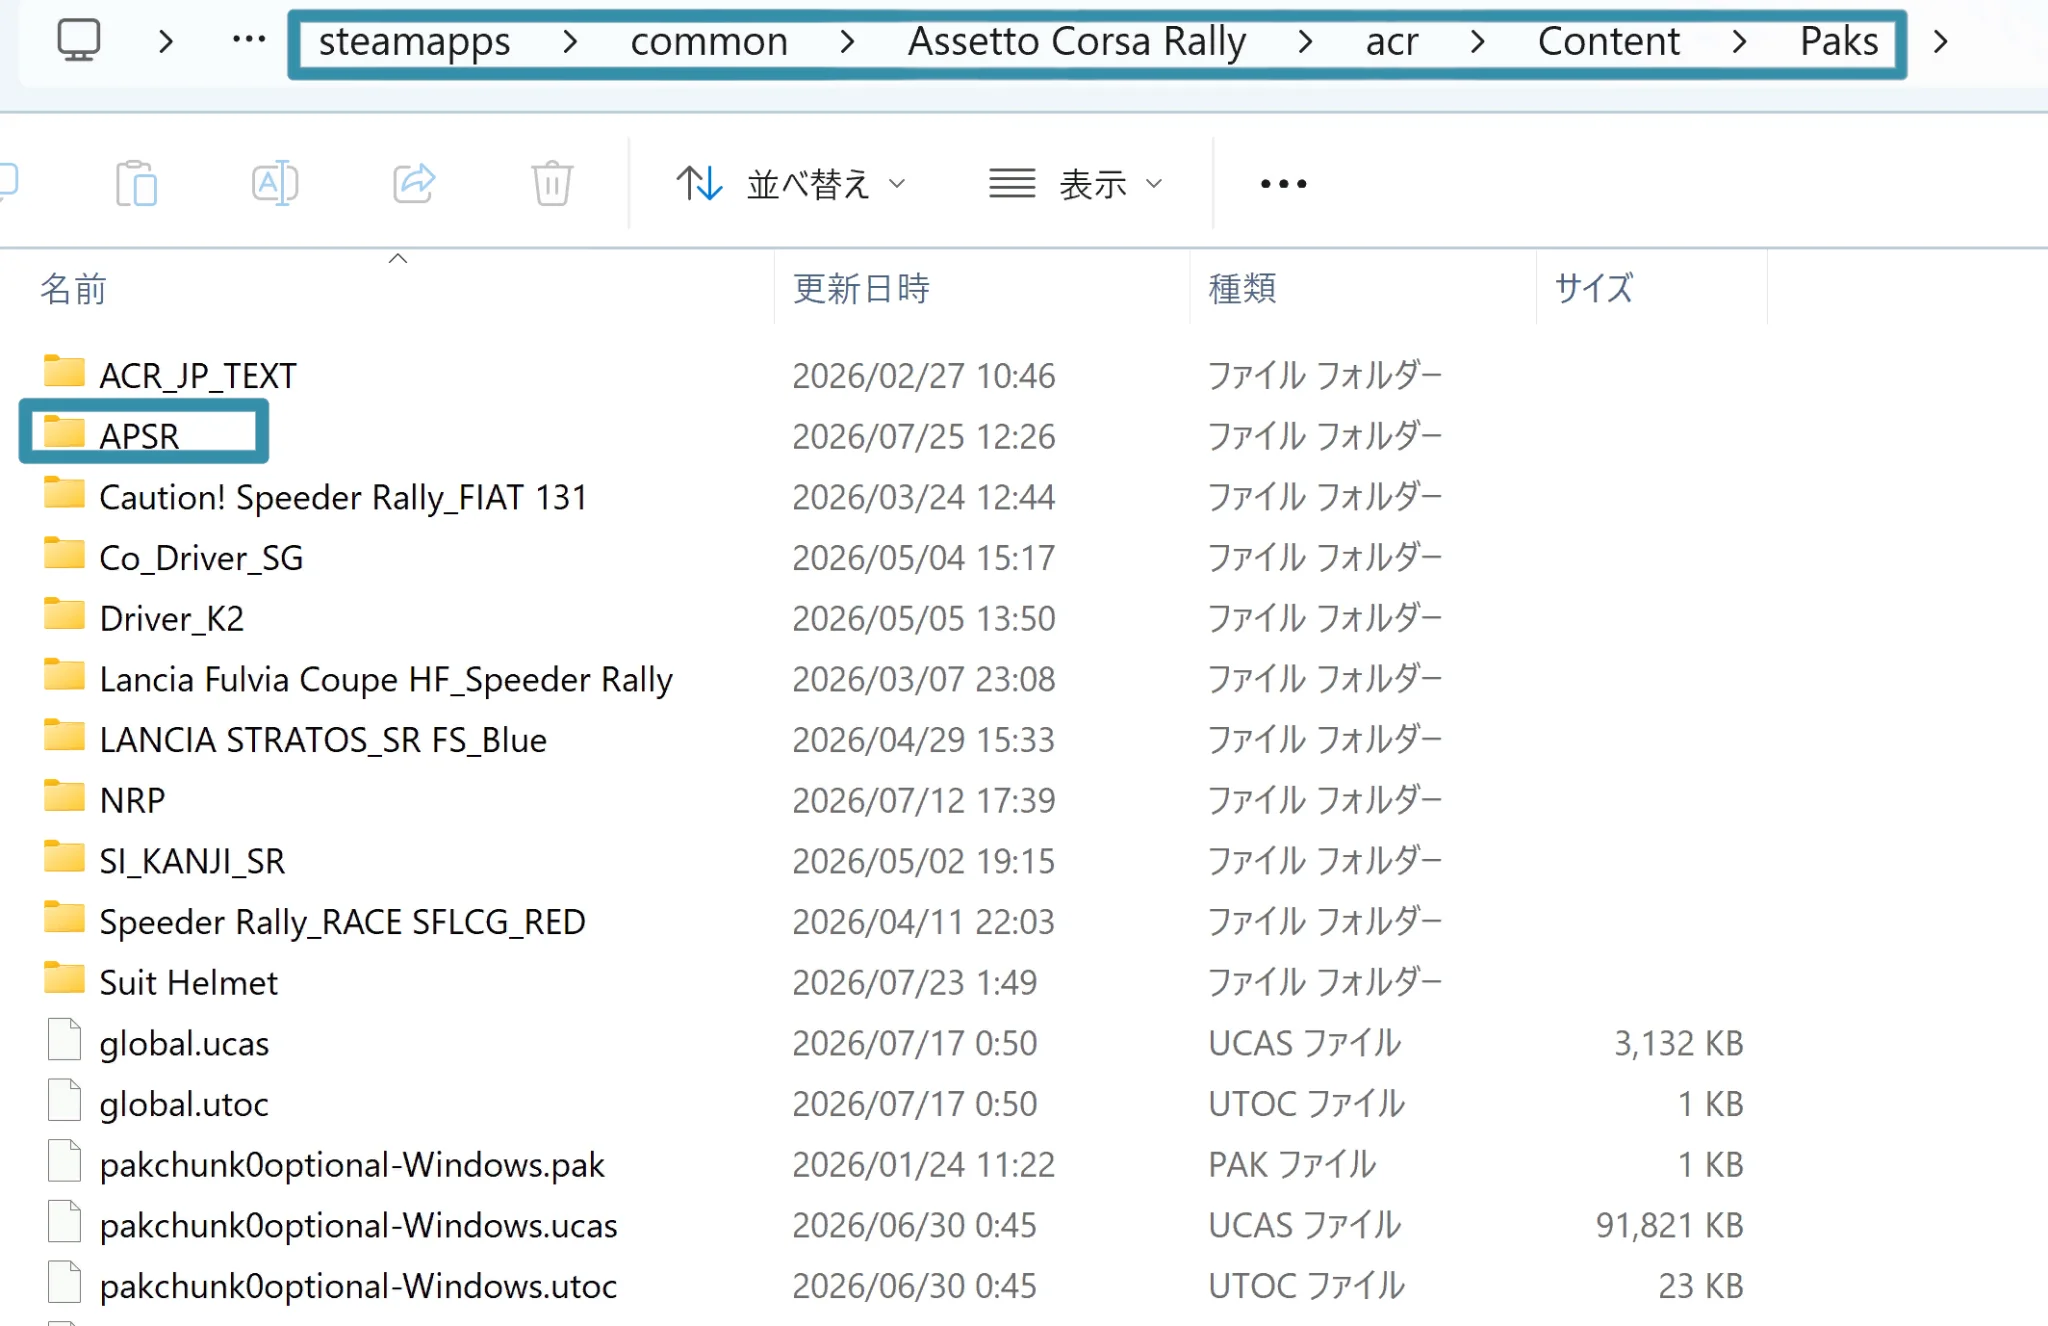Viewport: 2048px width, 1326px height.
Task: Click the Paks breadcrumb segment
Action: 1839,42
